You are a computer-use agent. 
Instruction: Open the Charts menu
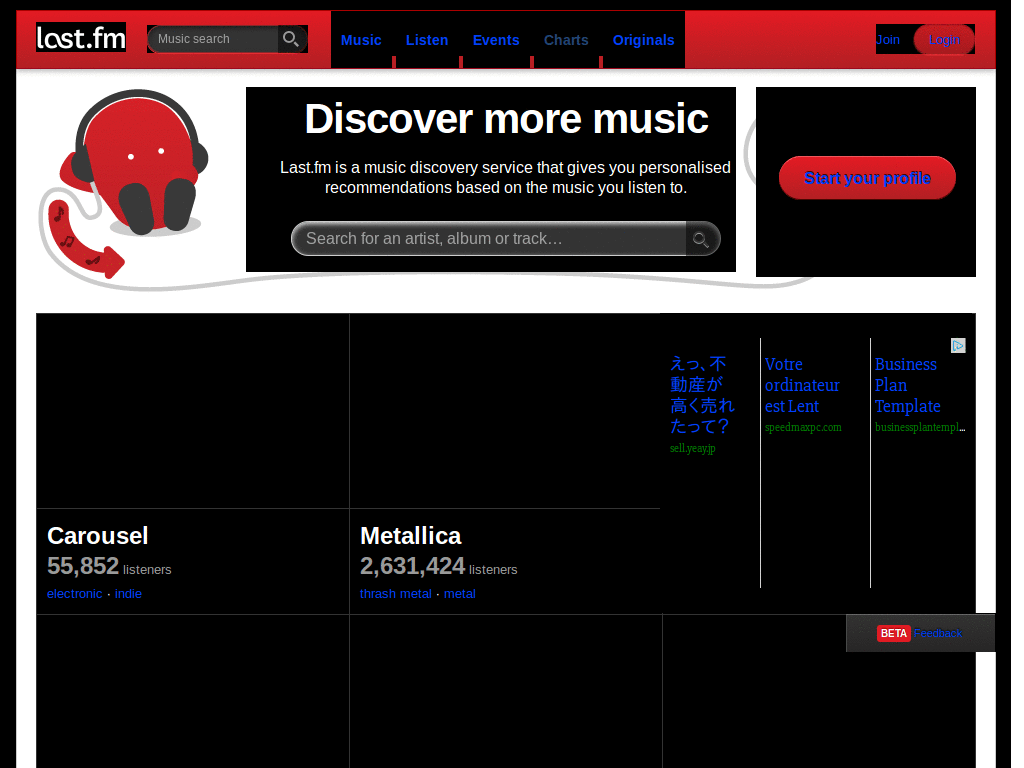point(566,40)
